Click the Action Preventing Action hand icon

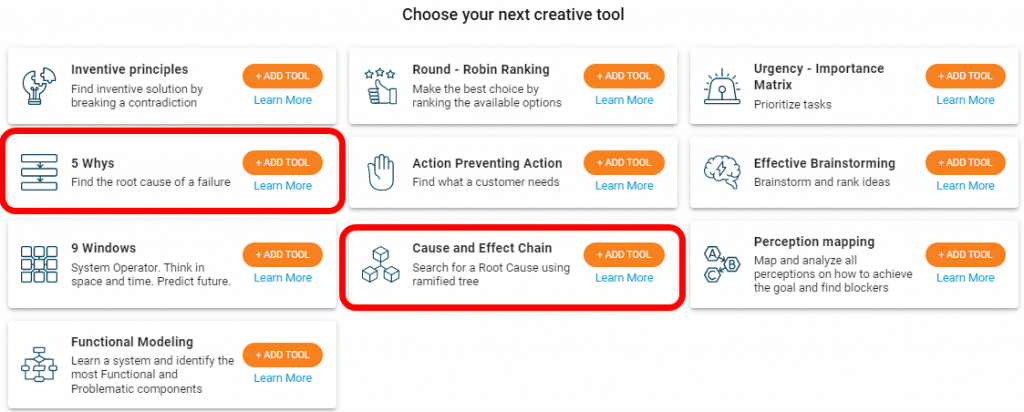point(380,172)
